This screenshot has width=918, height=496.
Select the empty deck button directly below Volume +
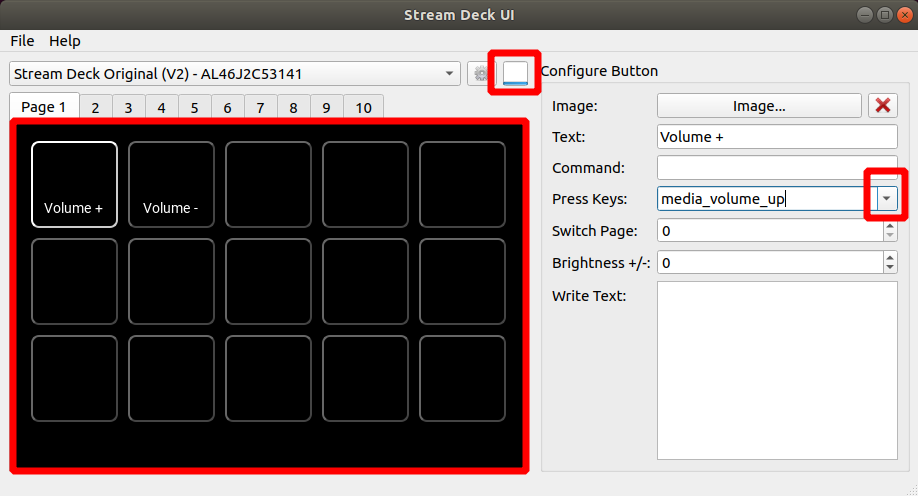pos(74,281)
